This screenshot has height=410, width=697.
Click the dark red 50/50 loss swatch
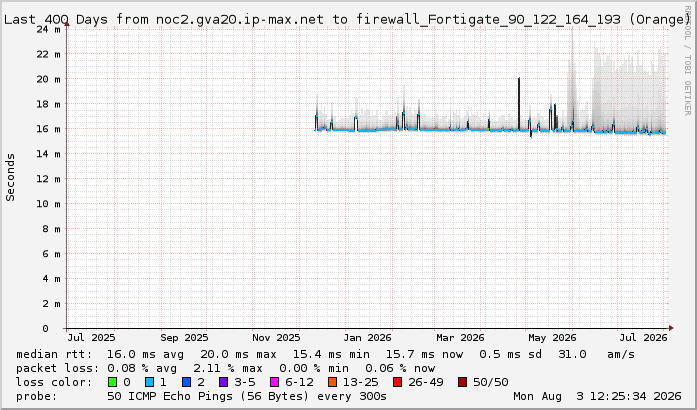[x=462, y=382]
